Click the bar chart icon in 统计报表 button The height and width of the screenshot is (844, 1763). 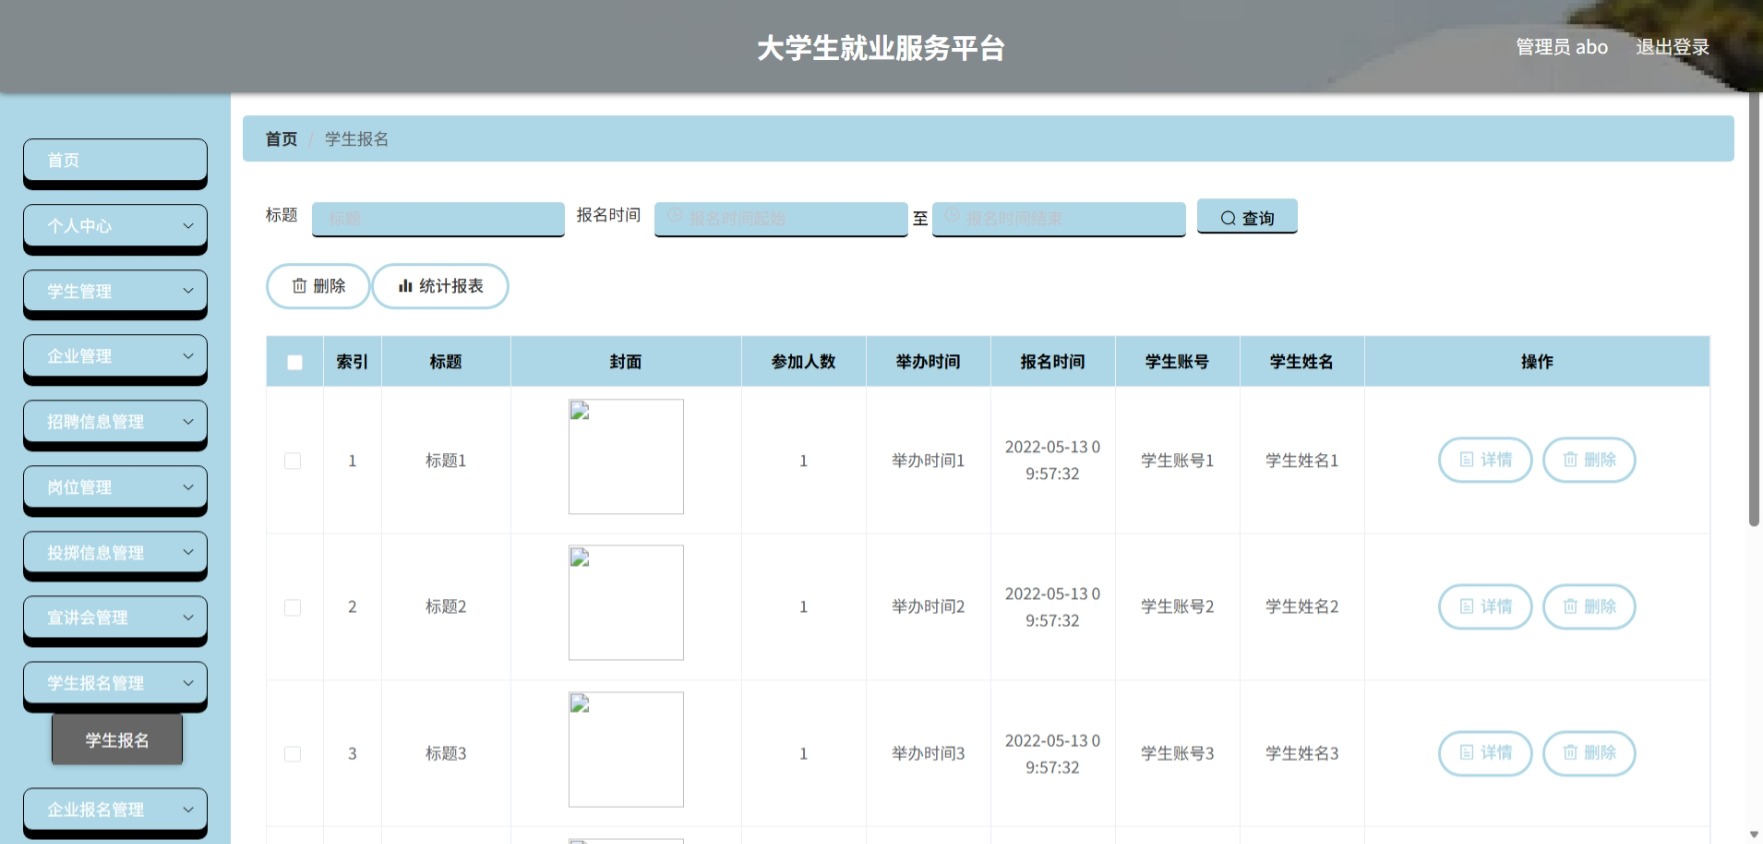pos(405,286)
